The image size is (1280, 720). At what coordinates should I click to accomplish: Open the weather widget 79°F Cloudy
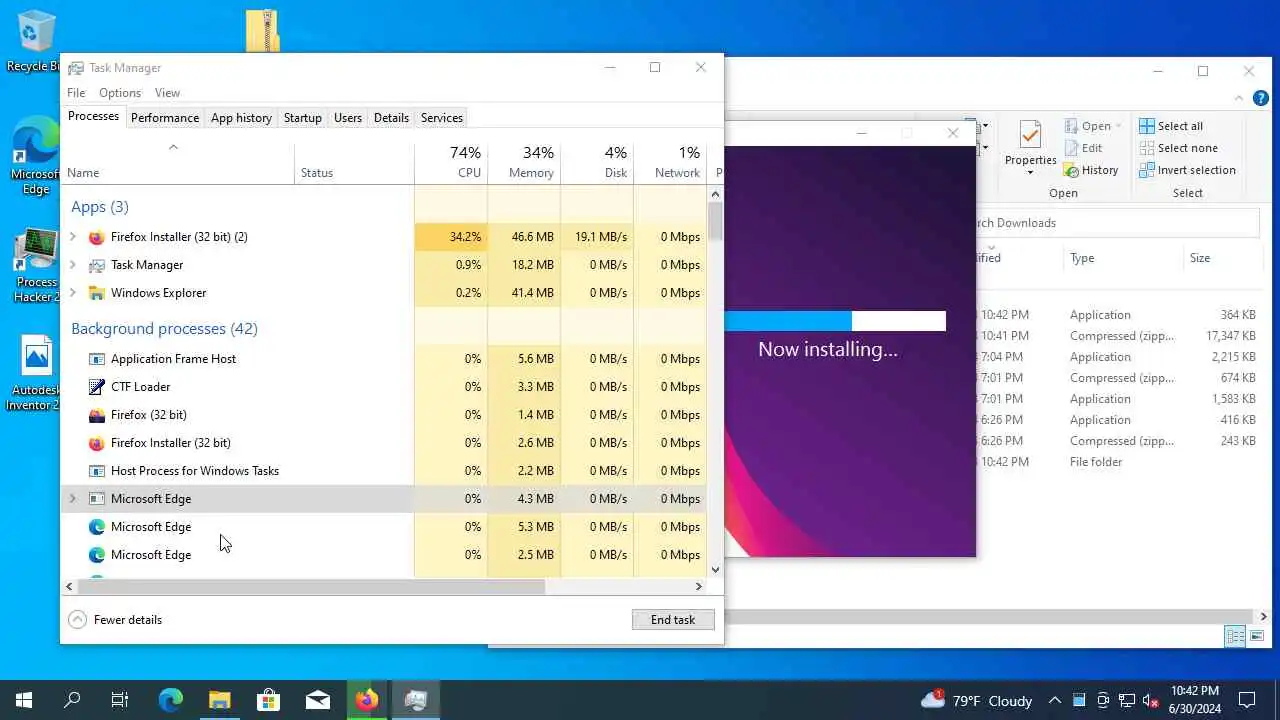pos(976,700)
